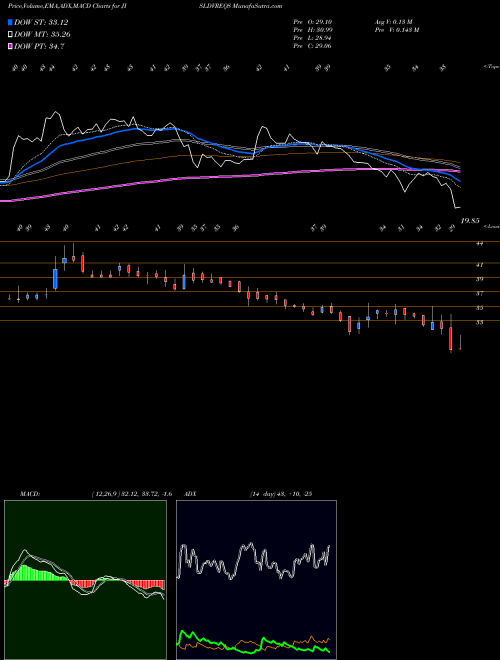Screen dimensions: 500x660
Task: Click the 'Avg V: 0.13 M' value
Action: [394, 22]
